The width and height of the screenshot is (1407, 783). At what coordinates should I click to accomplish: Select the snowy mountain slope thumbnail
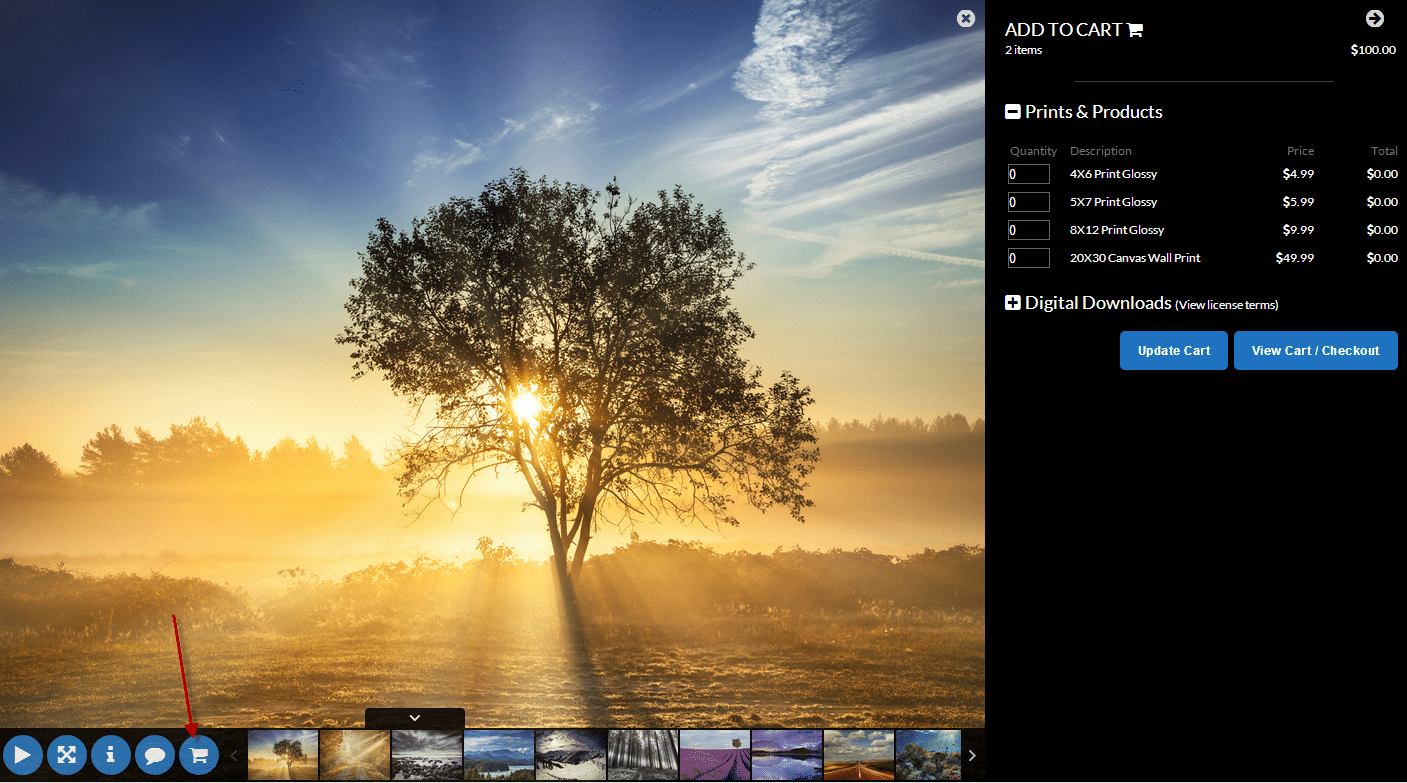(x=571, y=755)
